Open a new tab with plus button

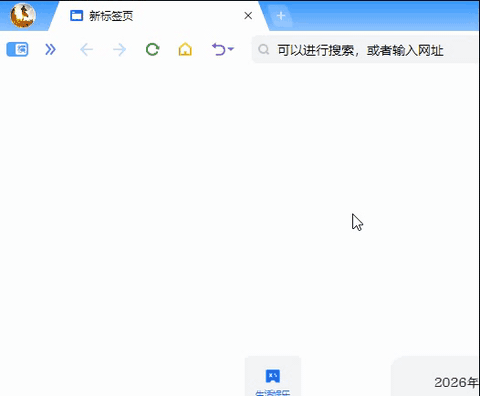(x=281, y=16)
